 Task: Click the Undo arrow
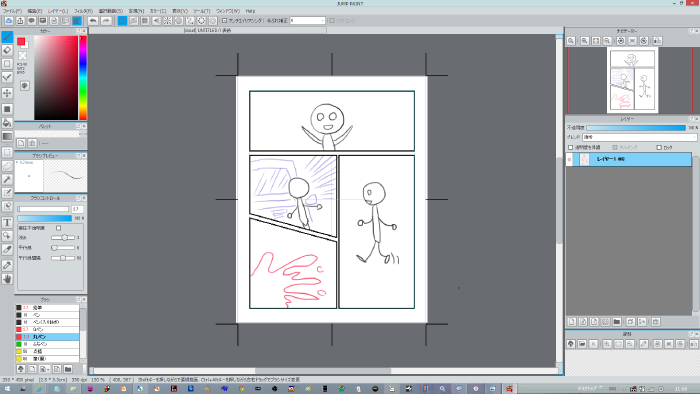(x=93, y=21)
